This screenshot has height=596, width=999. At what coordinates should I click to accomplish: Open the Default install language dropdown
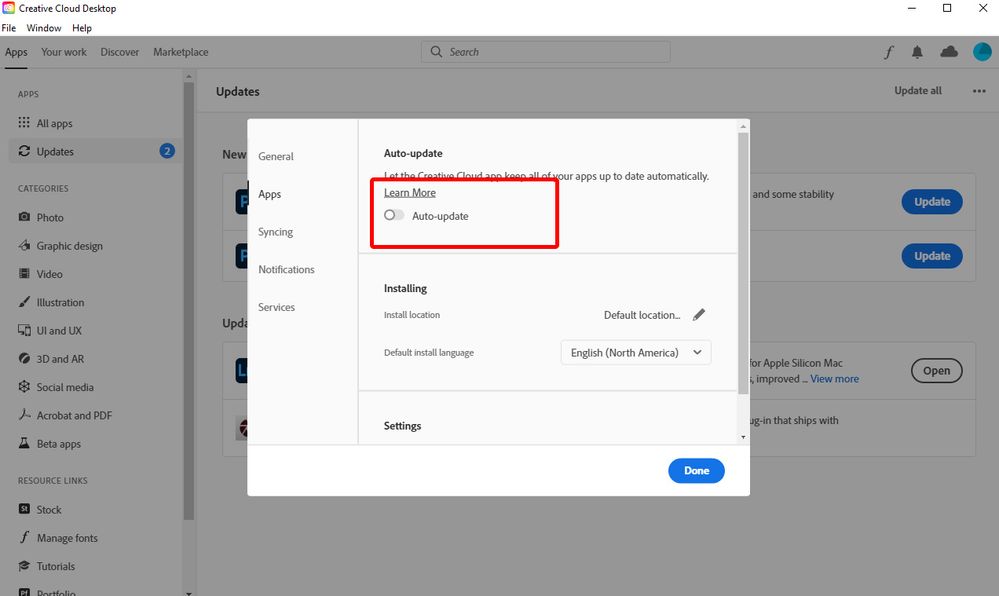coord(636,353)
